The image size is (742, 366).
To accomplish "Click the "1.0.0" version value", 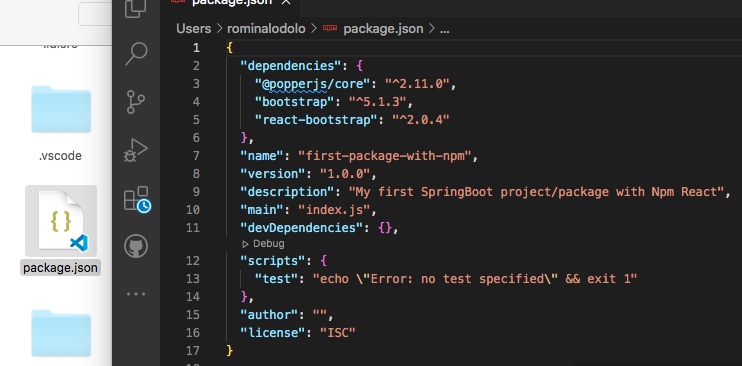I will point(345,174).
